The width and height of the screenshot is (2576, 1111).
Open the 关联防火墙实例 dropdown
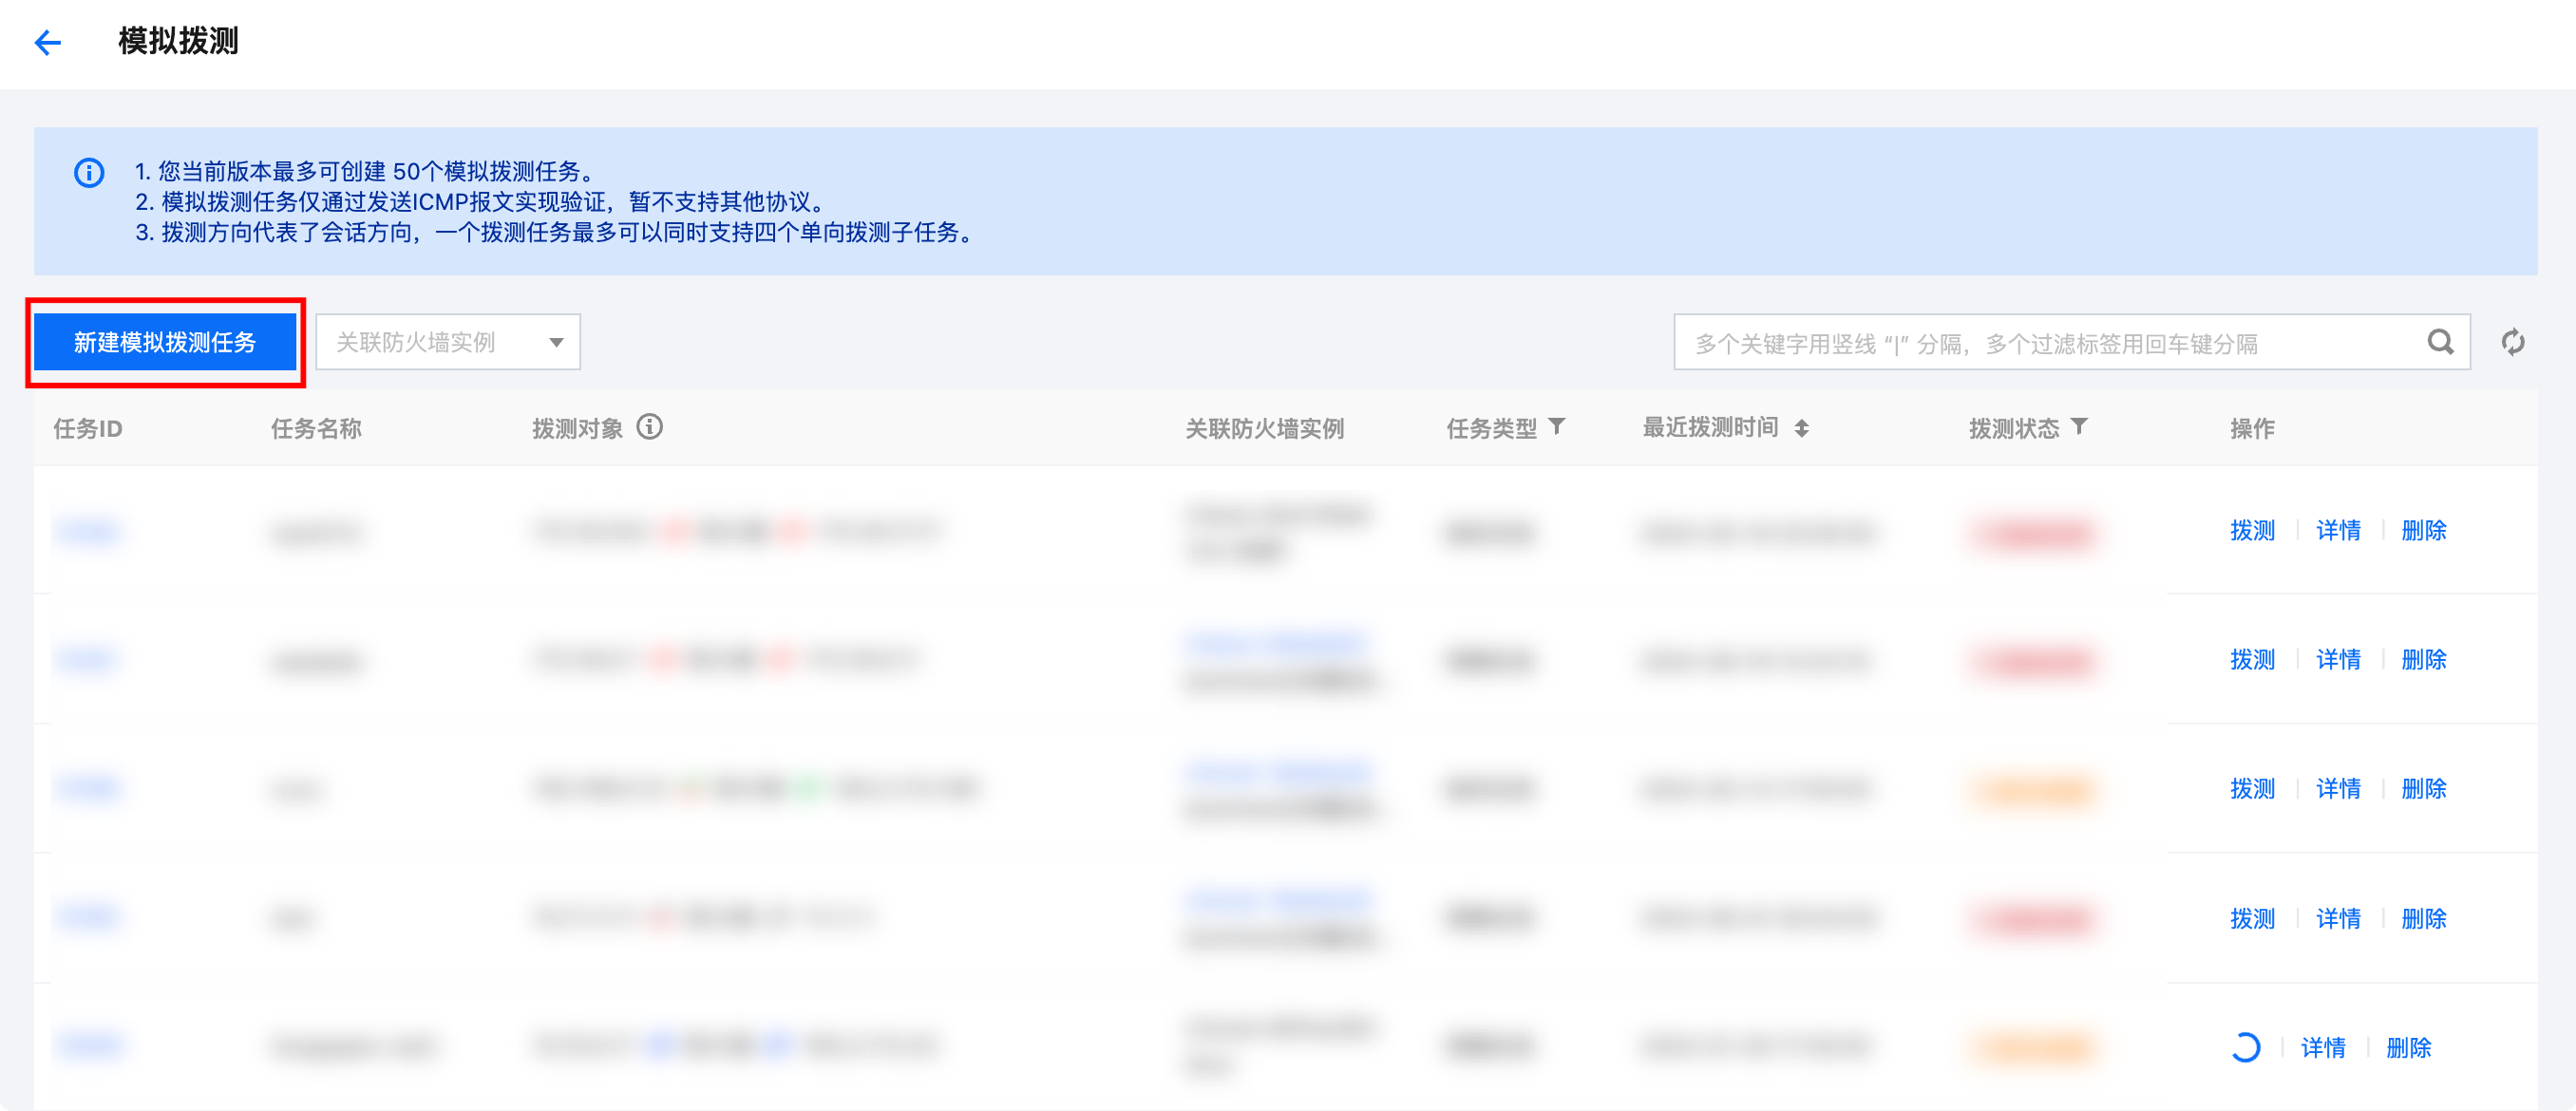coord(430,343)
